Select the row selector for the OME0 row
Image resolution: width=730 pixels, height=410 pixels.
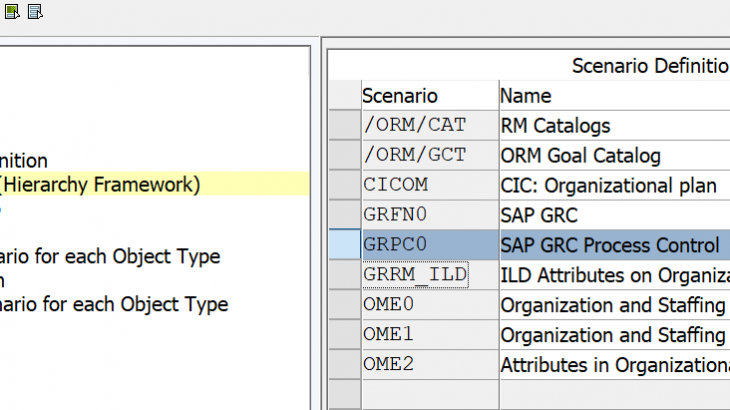[344, 305]
